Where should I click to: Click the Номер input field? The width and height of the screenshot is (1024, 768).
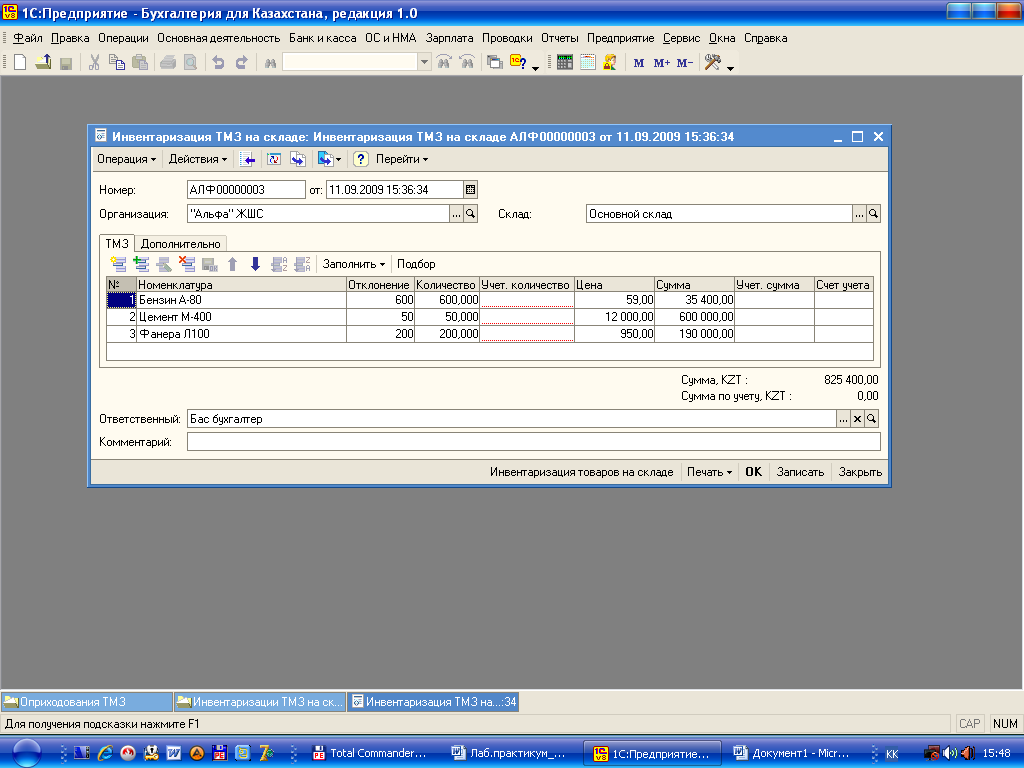(x=246, y=190)
